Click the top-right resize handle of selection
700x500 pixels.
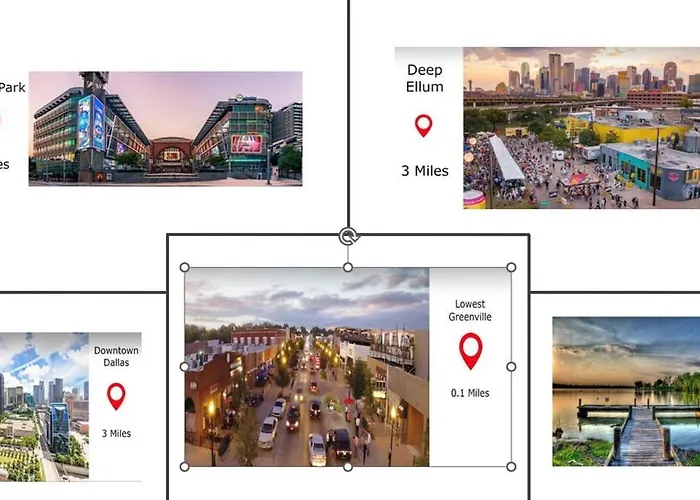[x=511, y=268]
